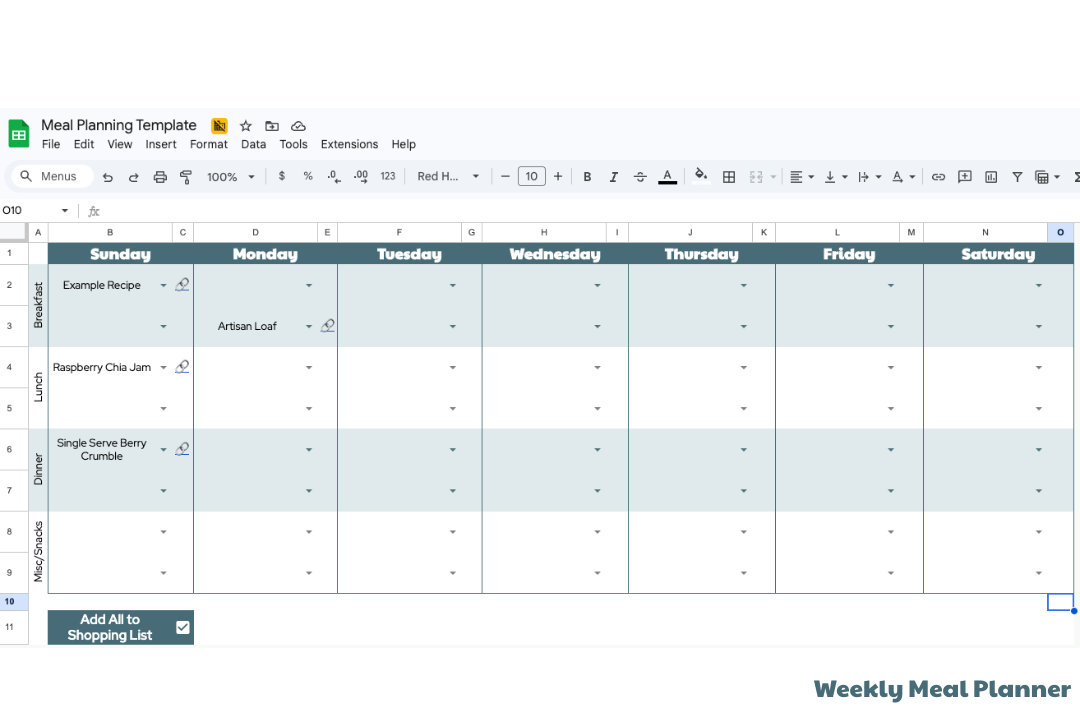
Task: Click the font size field showing 10
Action: pyautogui.click(x=532, y=176)
